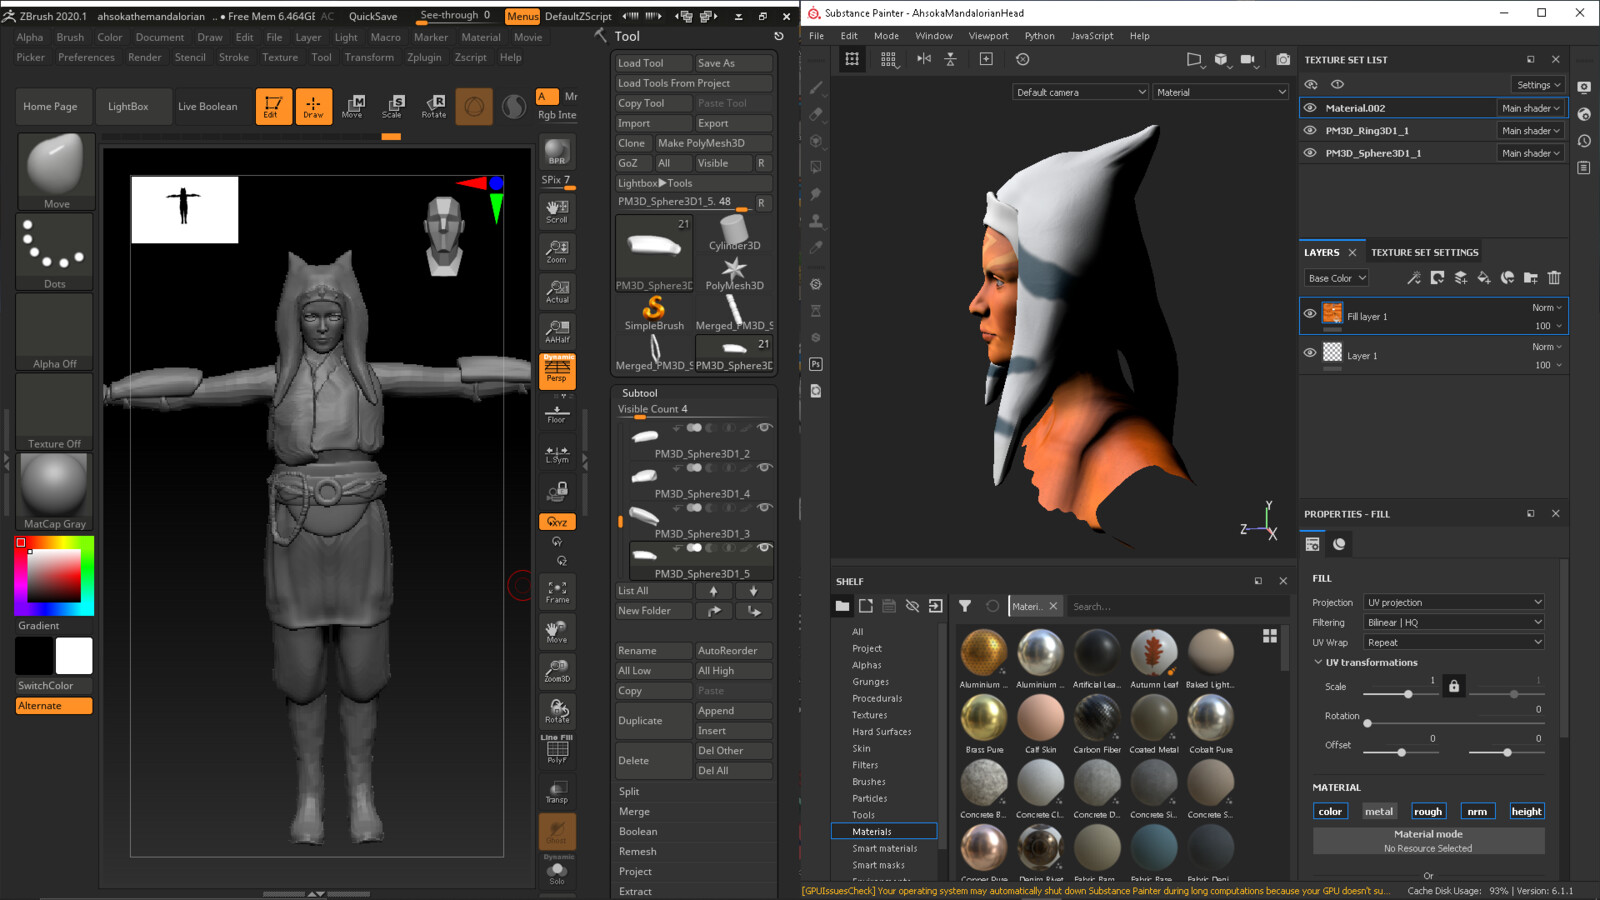Toggle the height channel button in Material

[x=1526, y=811]
